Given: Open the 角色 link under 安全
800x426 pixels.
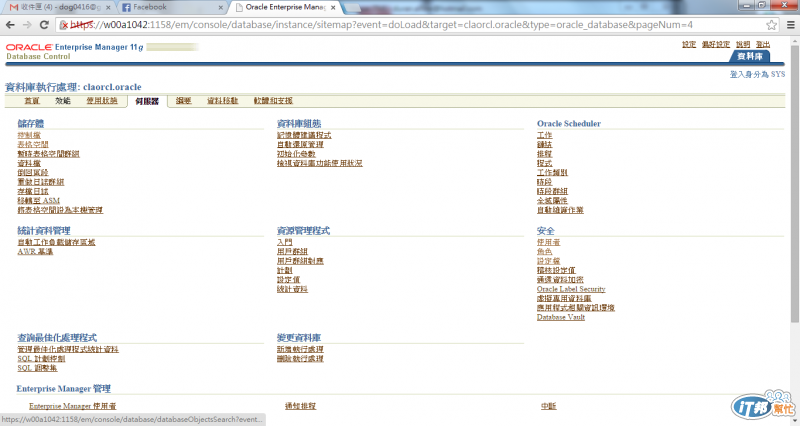Looking at the screenshot, I should pyautogui.click(x=544, y=252).
